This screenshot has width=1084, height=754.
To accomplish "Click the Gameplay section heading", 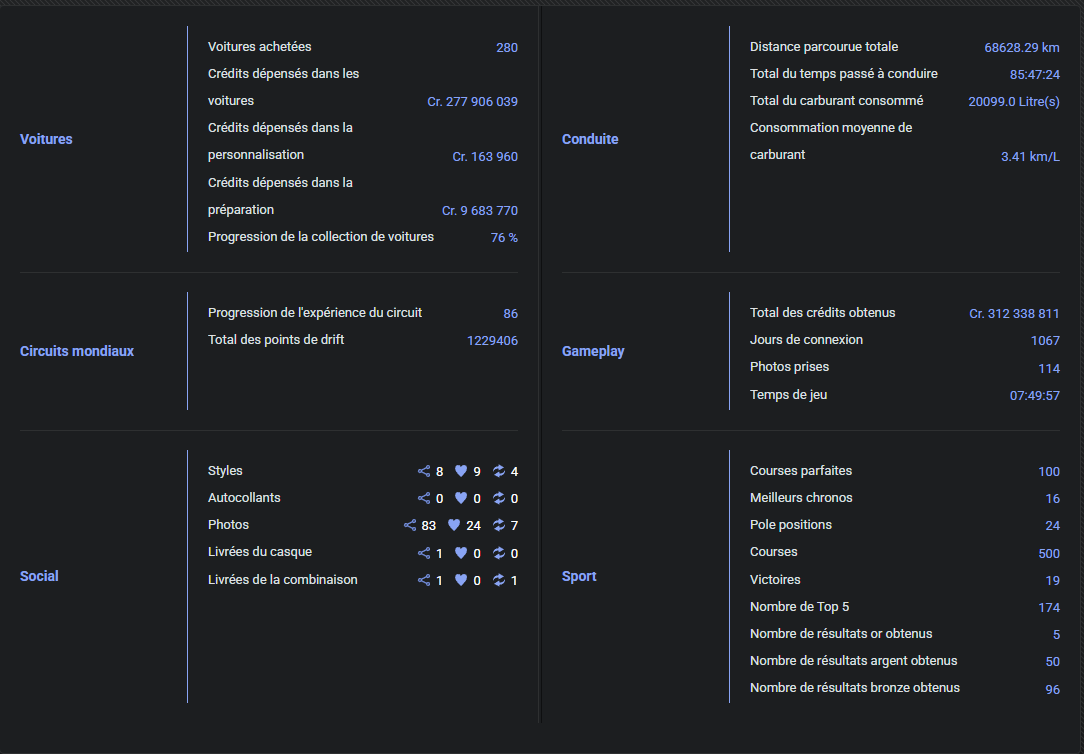I will coord(593,351).
